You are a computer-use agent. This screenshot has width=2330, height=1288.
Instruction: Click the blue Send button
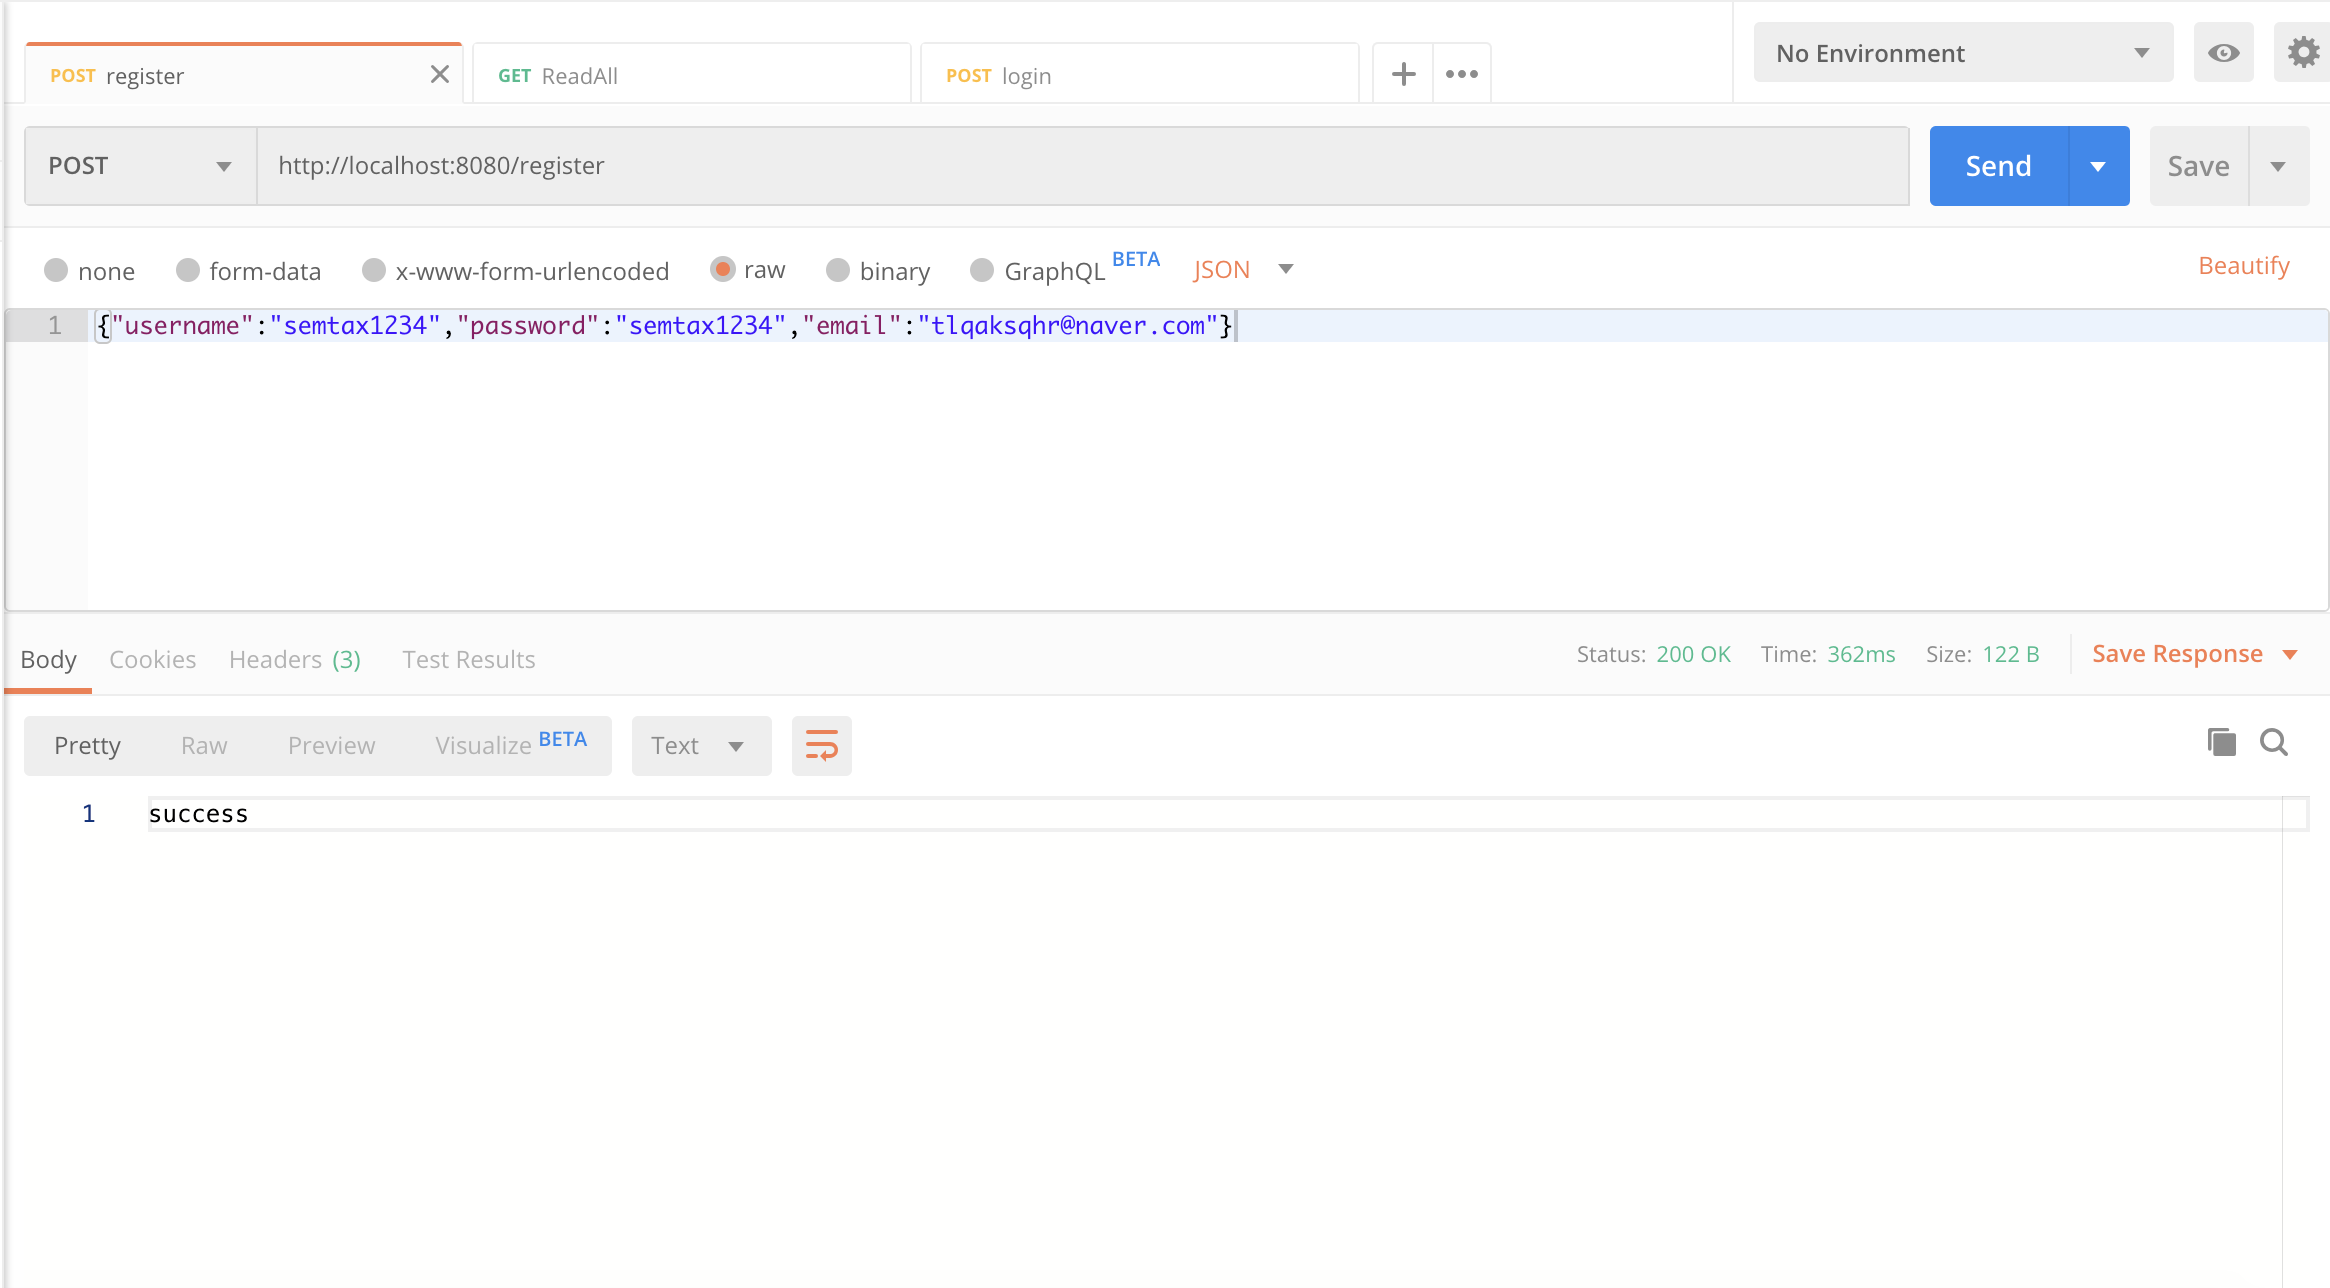point(1998,166)
